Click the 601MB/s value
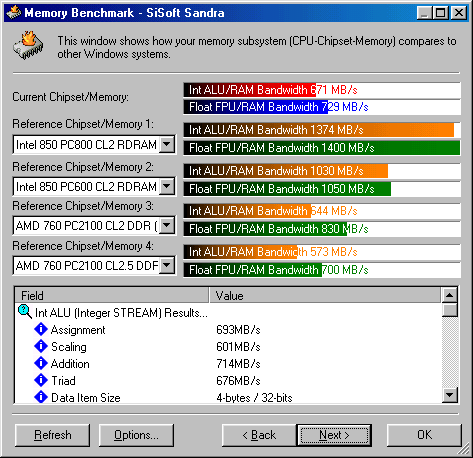473x458 pixels. pyautogui.click(x=238, y=347)
